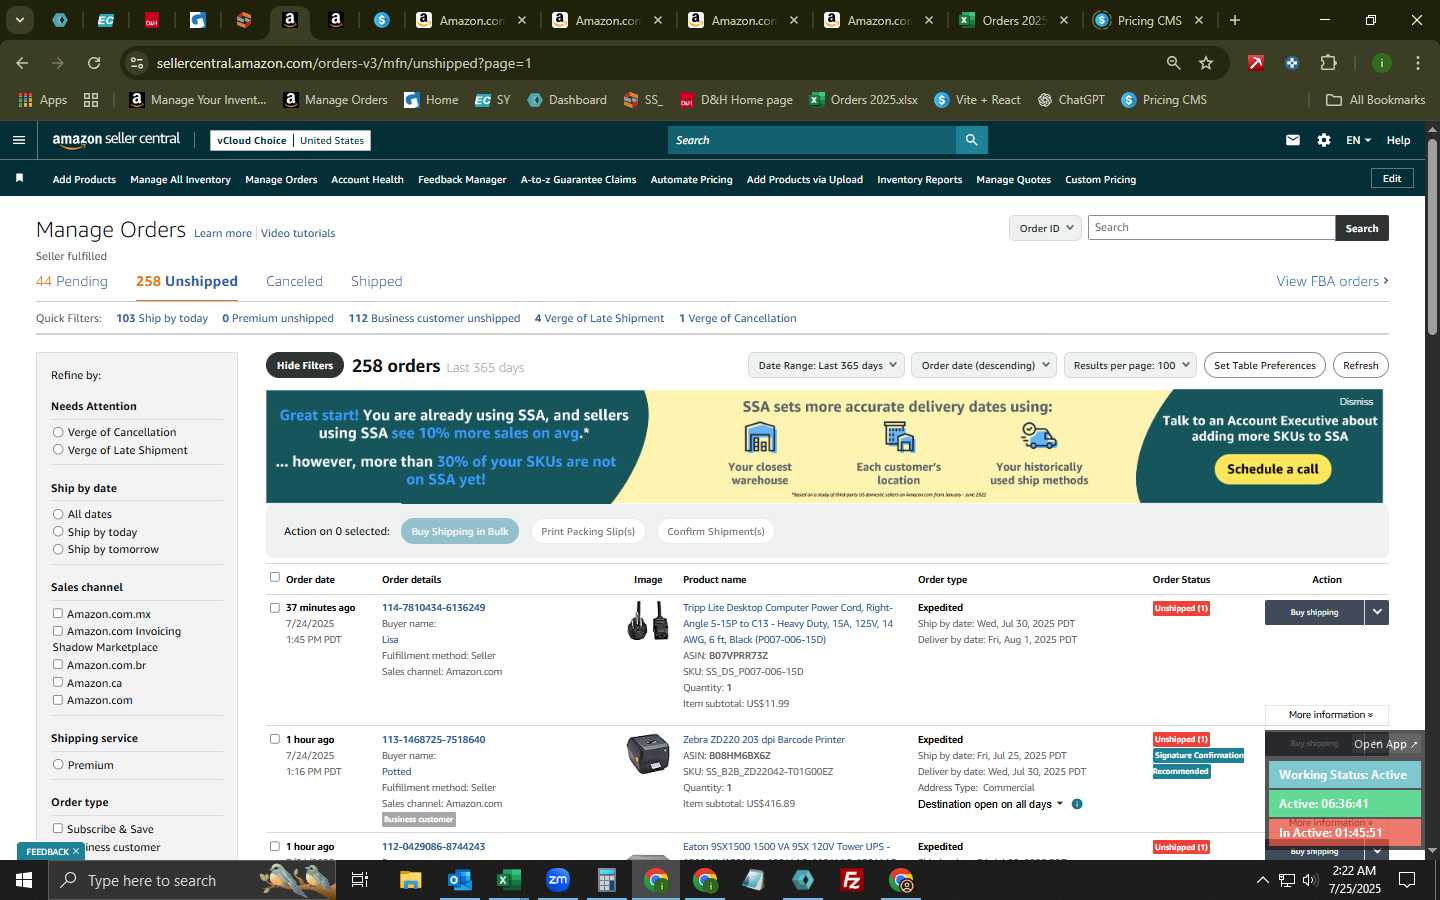1440x900 pixels.
Task: Go back using browser back arrow
Action: click(x=22, y=63)
